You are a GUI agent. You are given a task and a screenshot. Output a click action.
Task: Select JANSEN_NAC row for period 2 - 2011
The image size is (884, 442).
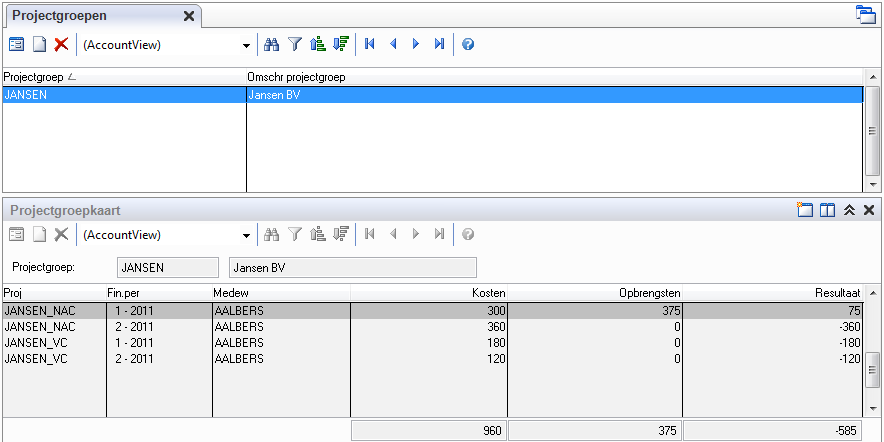(433, 327)
